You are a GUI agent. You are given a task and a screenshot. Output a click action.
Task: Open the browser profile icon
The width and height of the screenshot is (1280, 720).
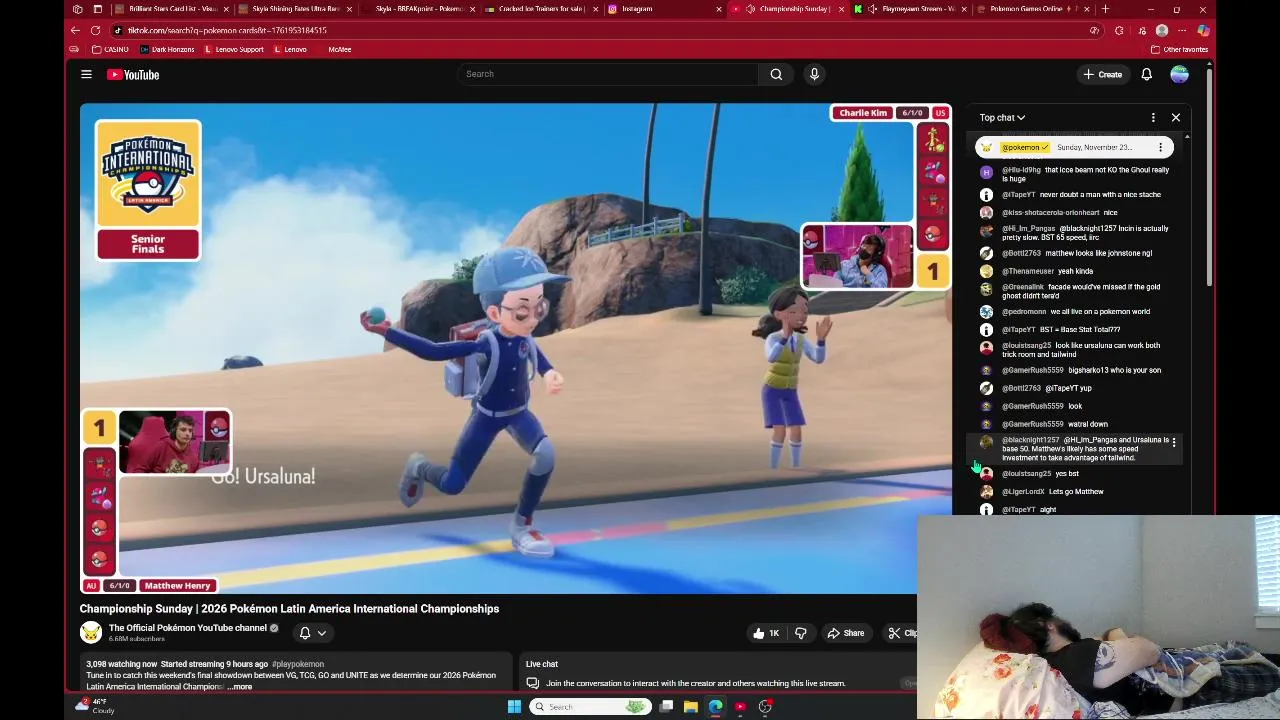[1161, 30]
